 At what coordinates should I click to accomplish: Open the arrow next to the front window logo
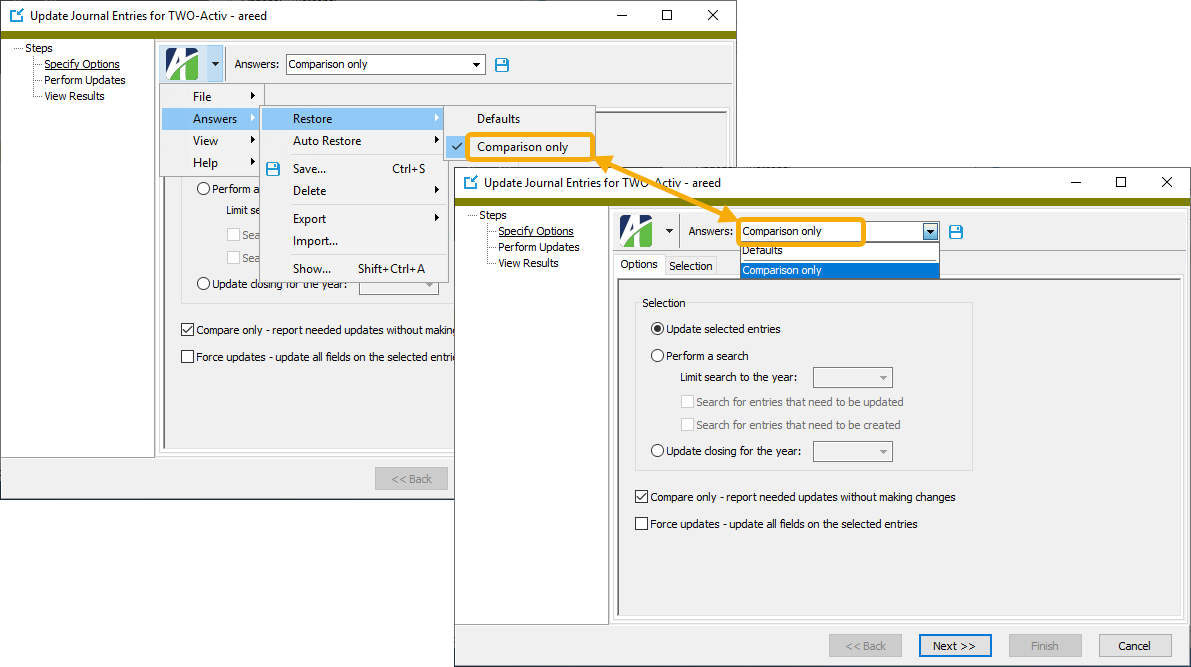tap(669, 232)
